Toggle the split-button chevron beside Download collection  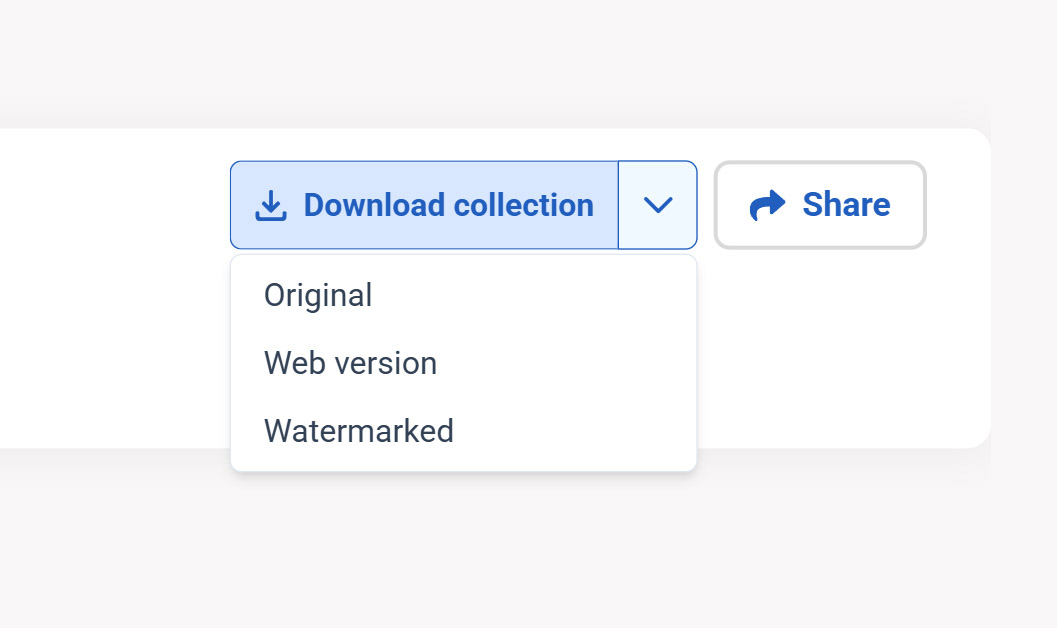tap(658, 205)
